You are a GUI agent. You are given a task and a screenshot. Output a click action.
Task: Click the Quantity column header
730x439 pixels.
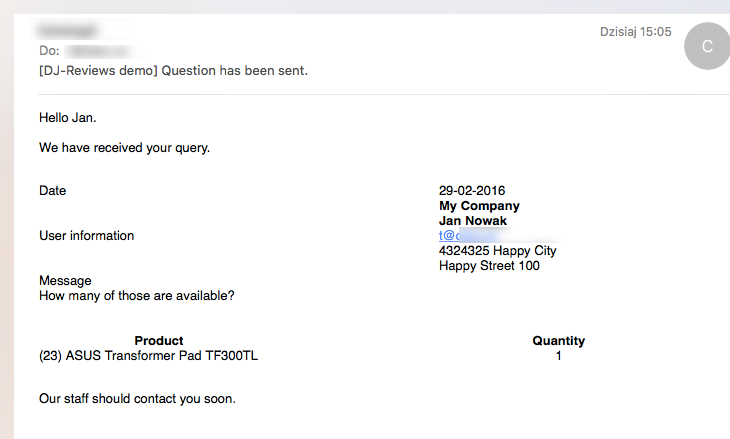pyautogui.click(x=558, y=341)
